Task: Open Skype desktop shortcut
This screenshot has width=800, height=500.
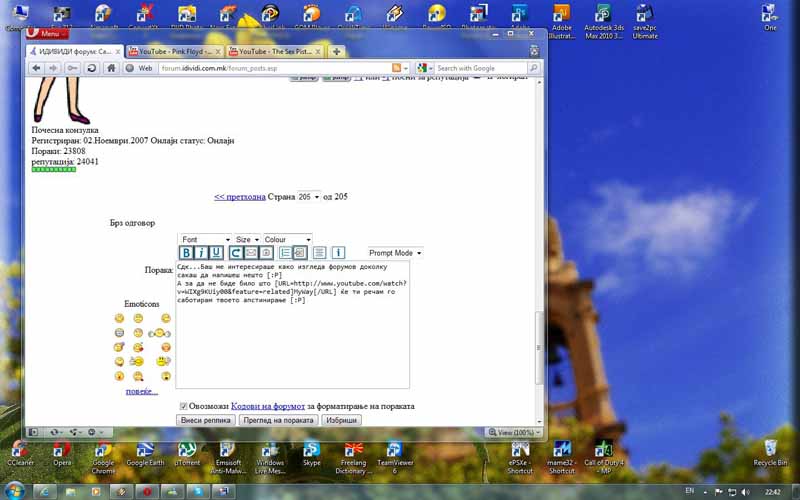Action: 311,454
